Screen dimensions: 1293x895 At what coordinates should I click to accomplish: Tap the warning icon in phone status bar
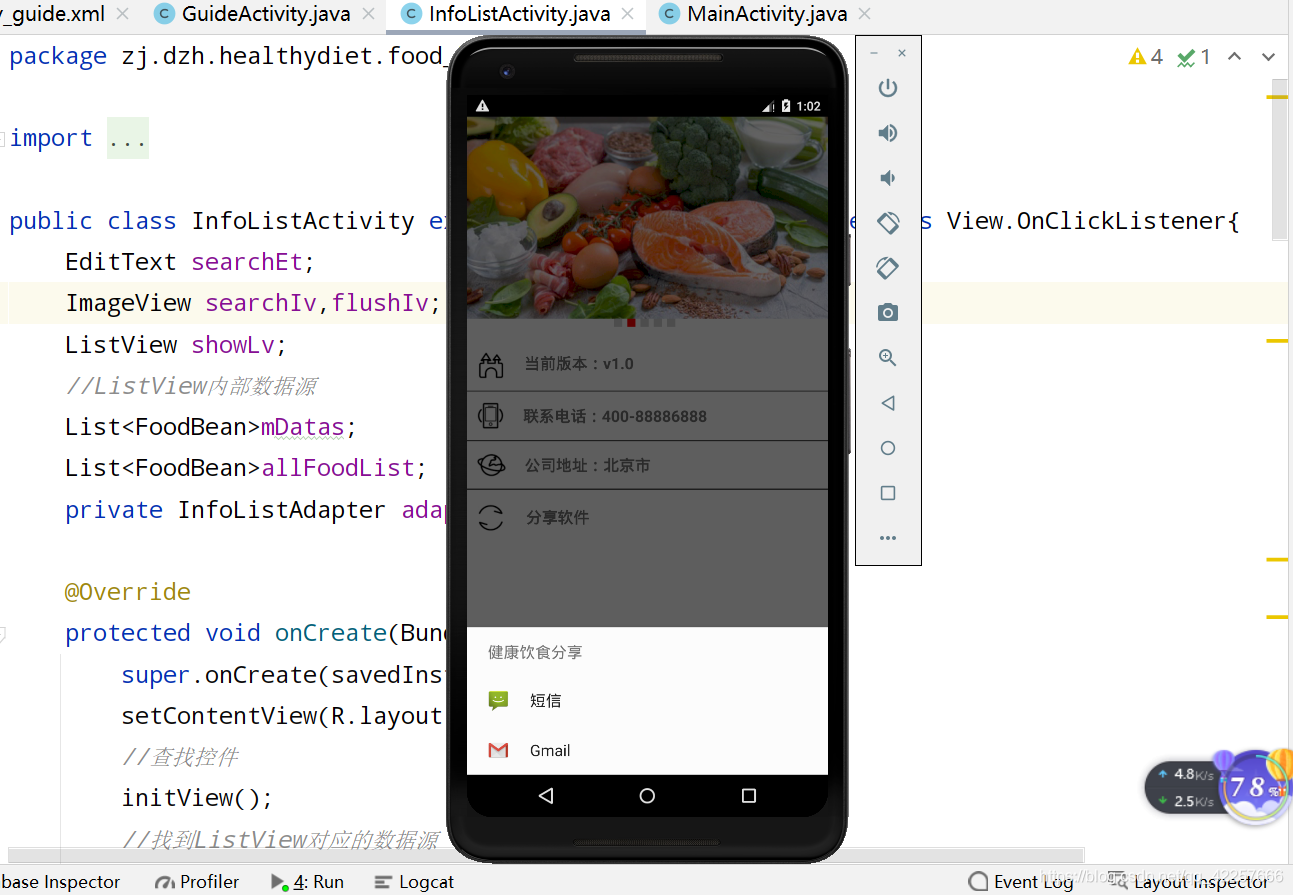(x=483, y=106)
